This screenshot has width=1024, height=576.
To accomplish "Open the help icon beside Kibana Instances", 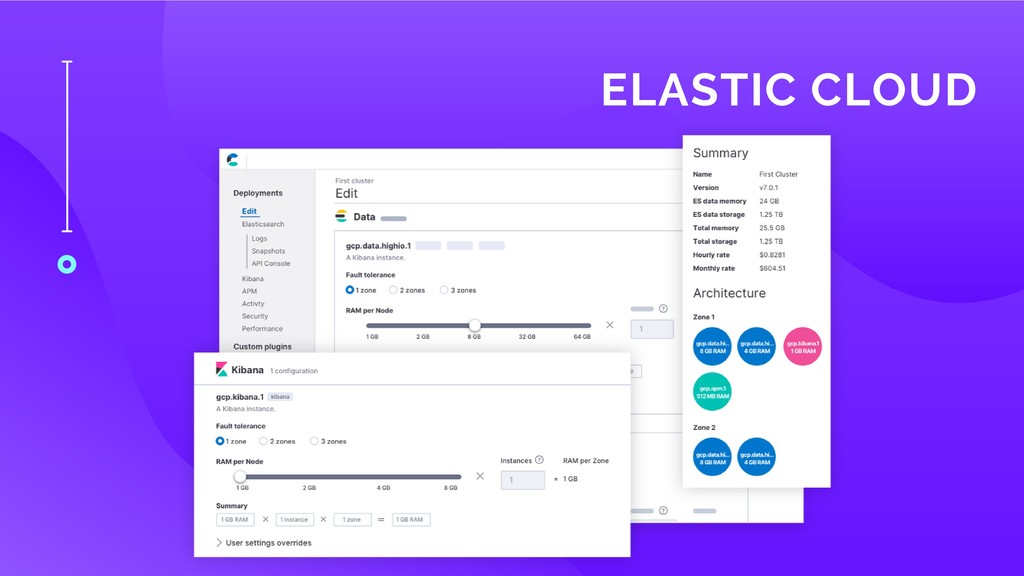I will 539,460.
